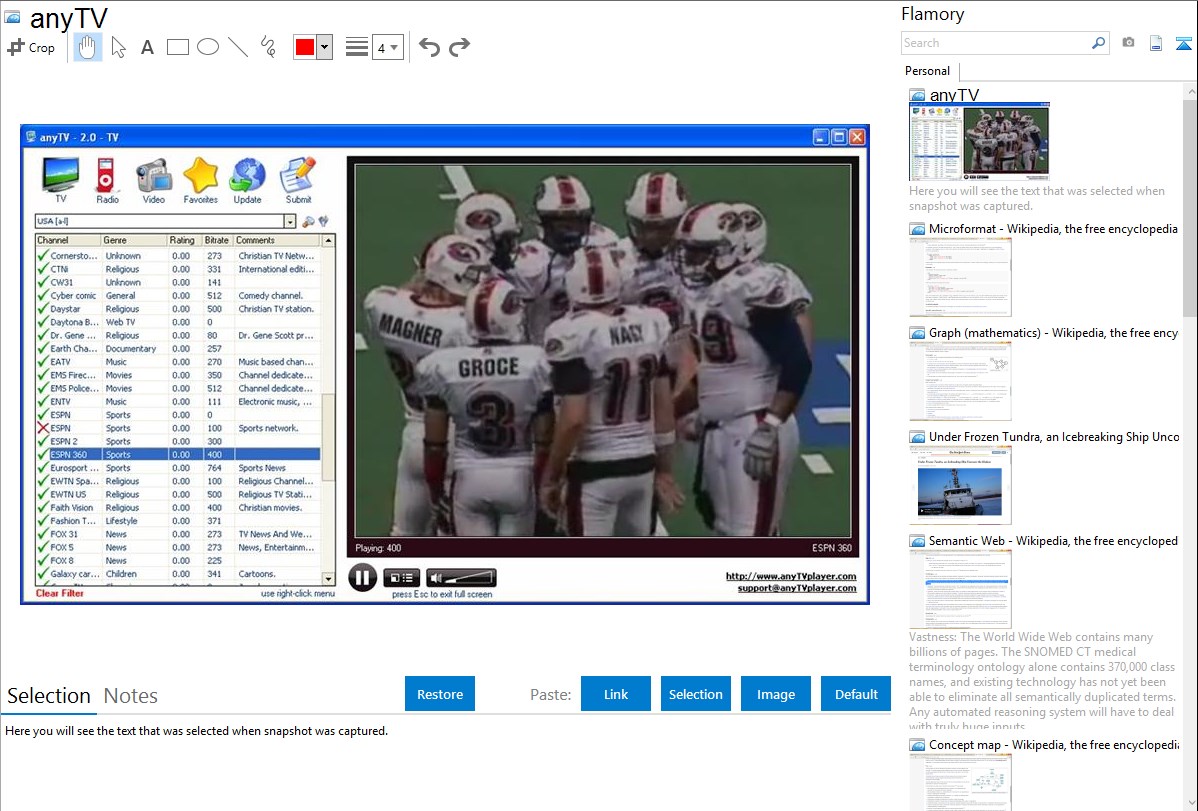Viewport: 1198px width, 811px height.
Task: Select the ESPN 360 channel row
Action: (178, 455)
